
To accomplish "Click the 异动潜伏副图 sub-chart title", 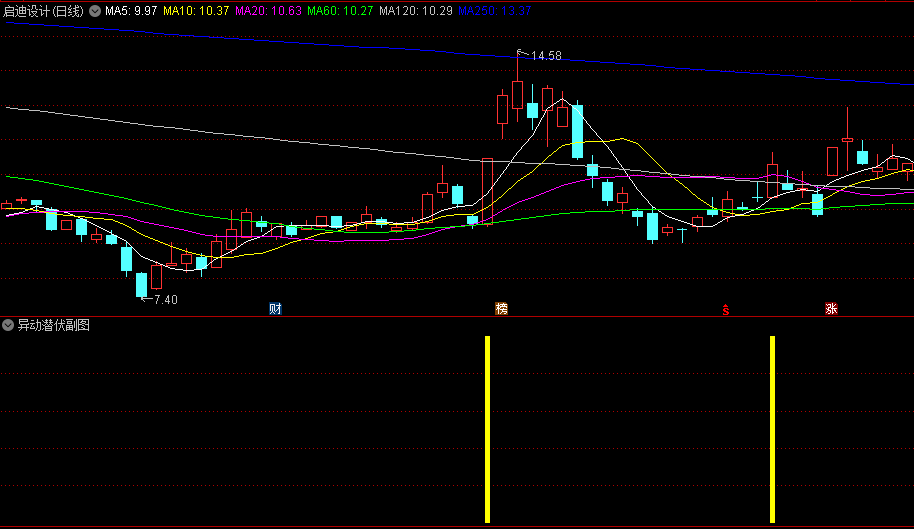I will 53,325.
